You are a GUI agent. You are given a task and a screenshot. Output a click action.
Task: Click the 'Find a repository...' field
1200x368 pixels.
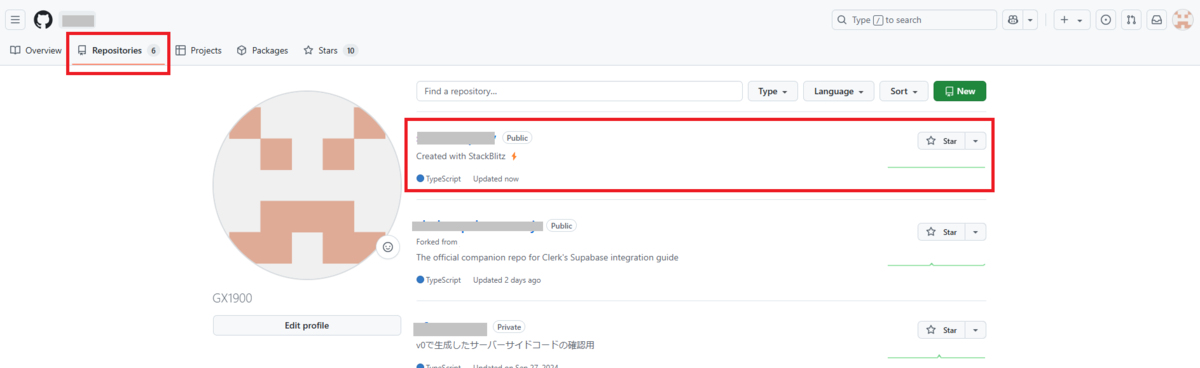[579, 91]
